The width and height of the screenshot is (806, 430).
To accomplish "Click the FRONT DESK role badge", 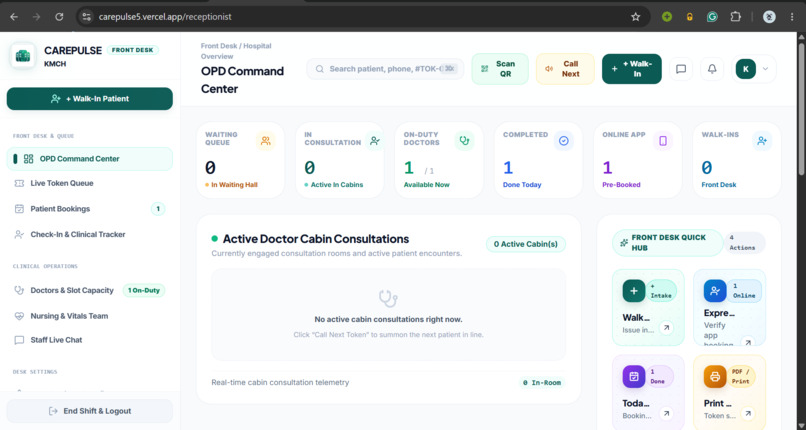I will pyautogui.click(x=133, y=50).
